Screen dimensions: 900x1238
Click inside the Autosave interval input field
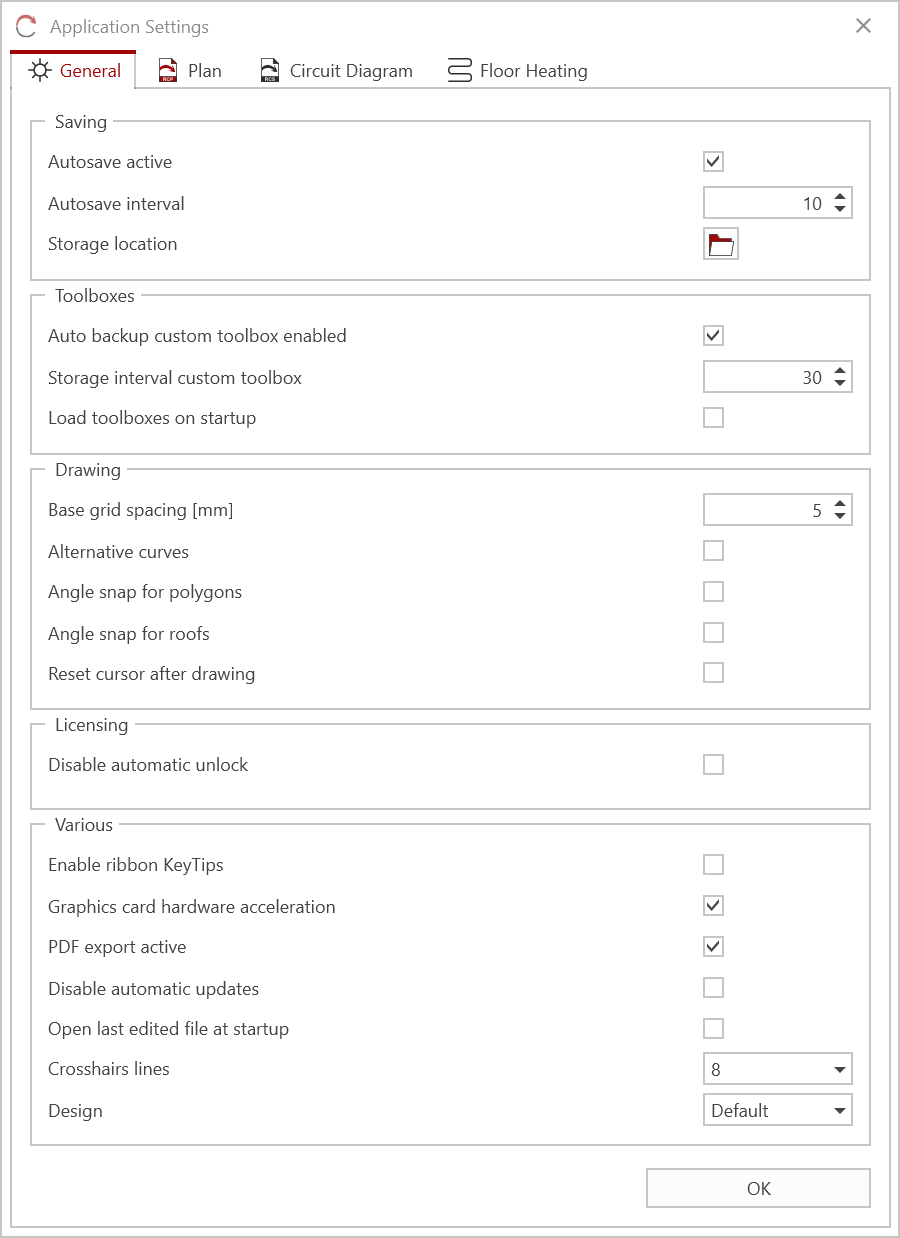click(770, 203)
